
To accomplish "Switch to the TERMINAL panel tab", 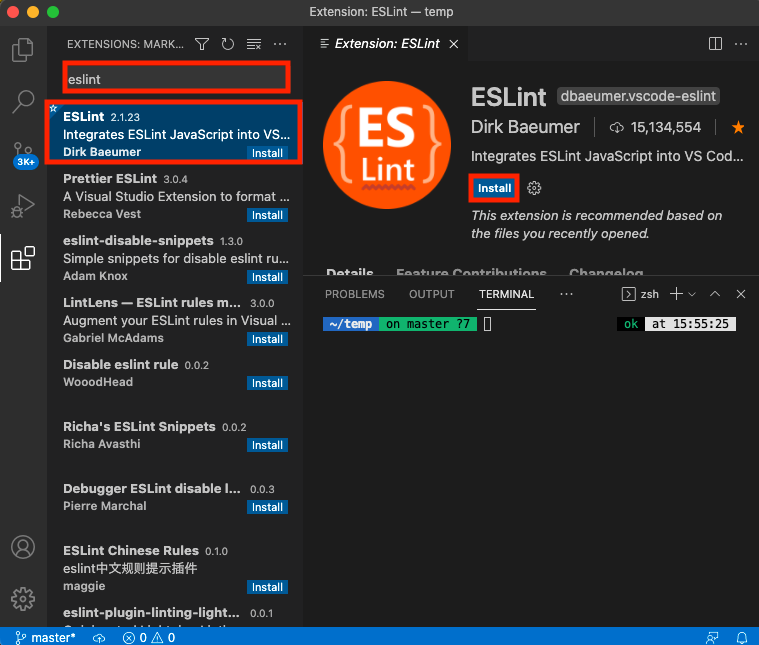I will coord(506,294).
